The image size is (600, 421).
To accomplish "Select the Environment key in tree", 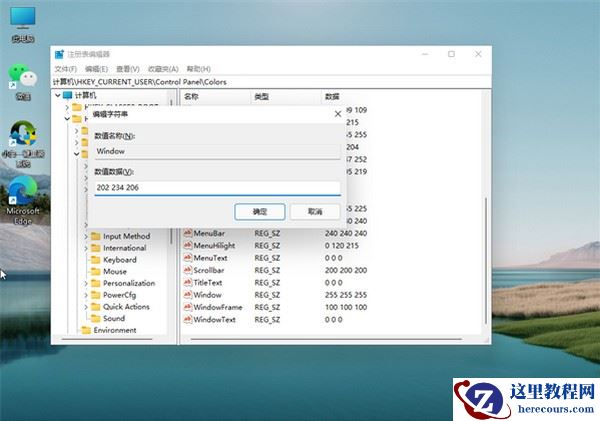I will pos(115,330).
